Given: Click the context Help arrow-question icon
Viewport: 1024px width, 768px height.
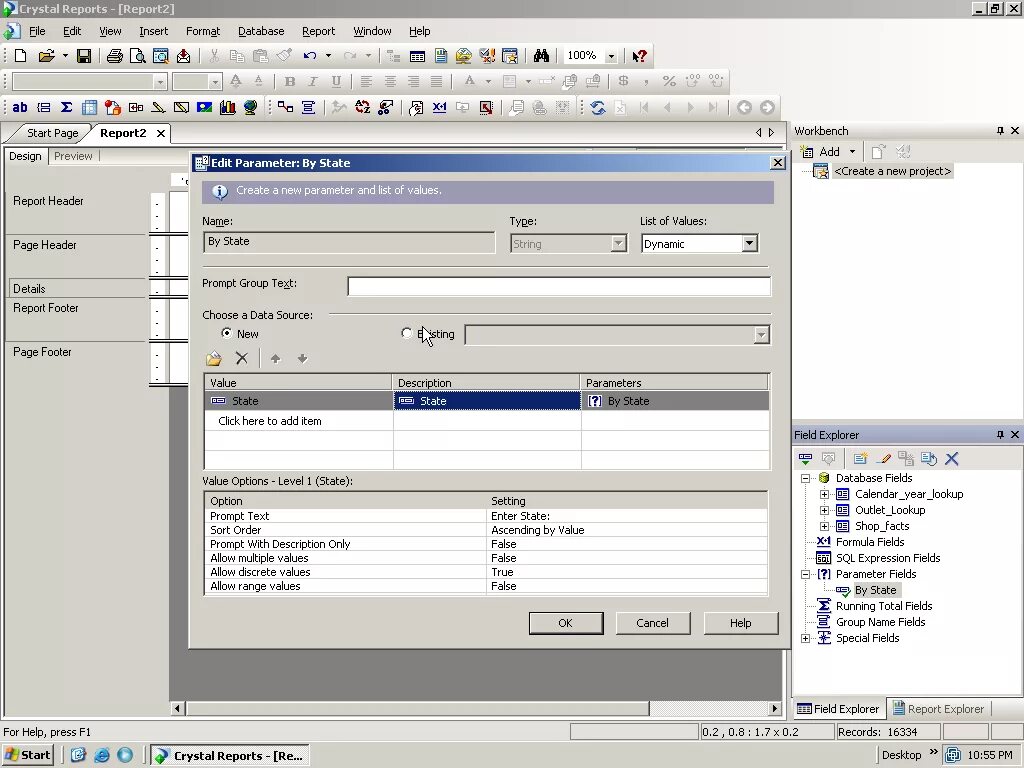Looking at the screenshot, I should pos(639,56).
